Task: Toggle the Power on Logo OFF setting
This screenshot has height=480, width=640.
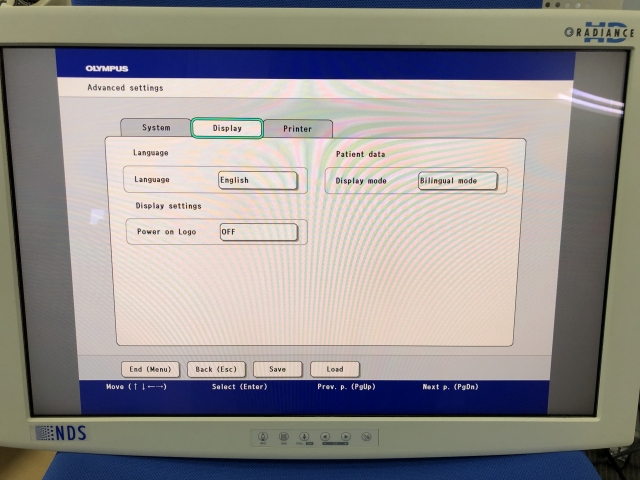Action: (259, 232)
